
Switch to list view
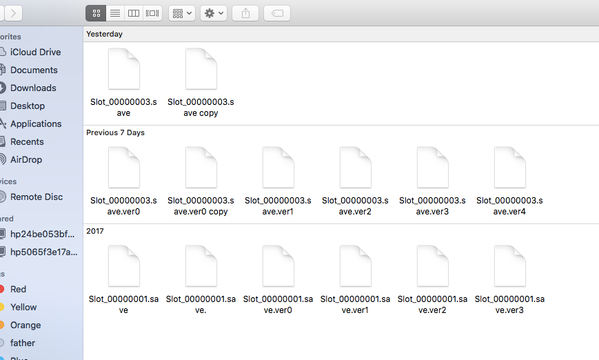(115, 13)
